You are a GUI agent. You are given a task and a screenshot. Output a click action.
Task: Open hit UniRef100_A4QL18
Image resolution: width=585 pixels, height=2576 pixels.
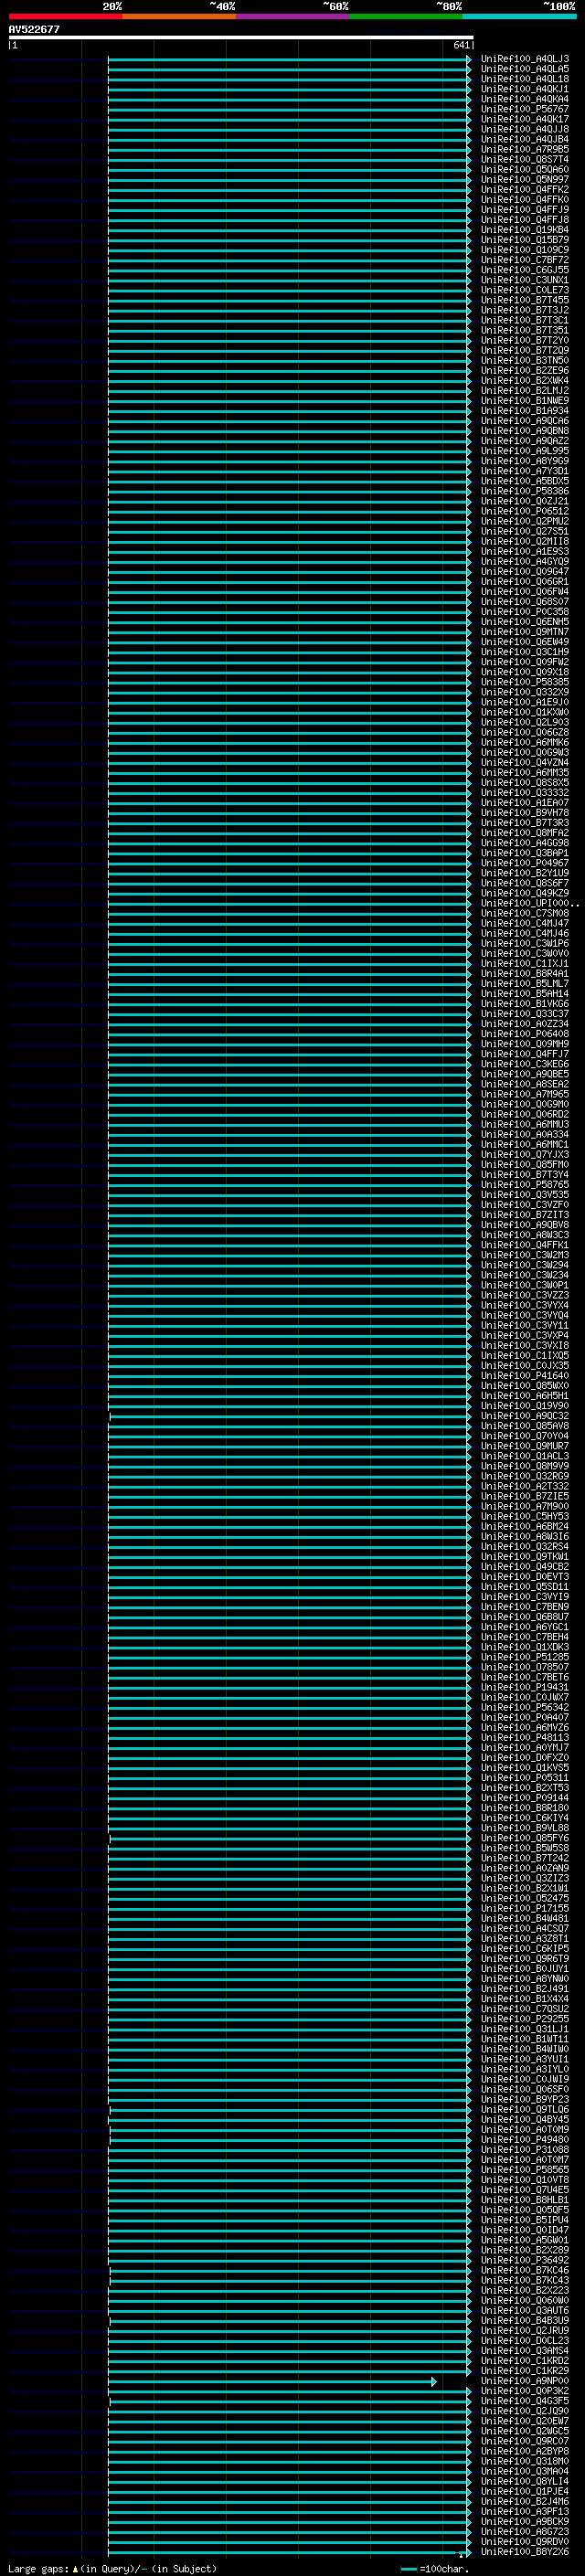[x=525, y=79]
